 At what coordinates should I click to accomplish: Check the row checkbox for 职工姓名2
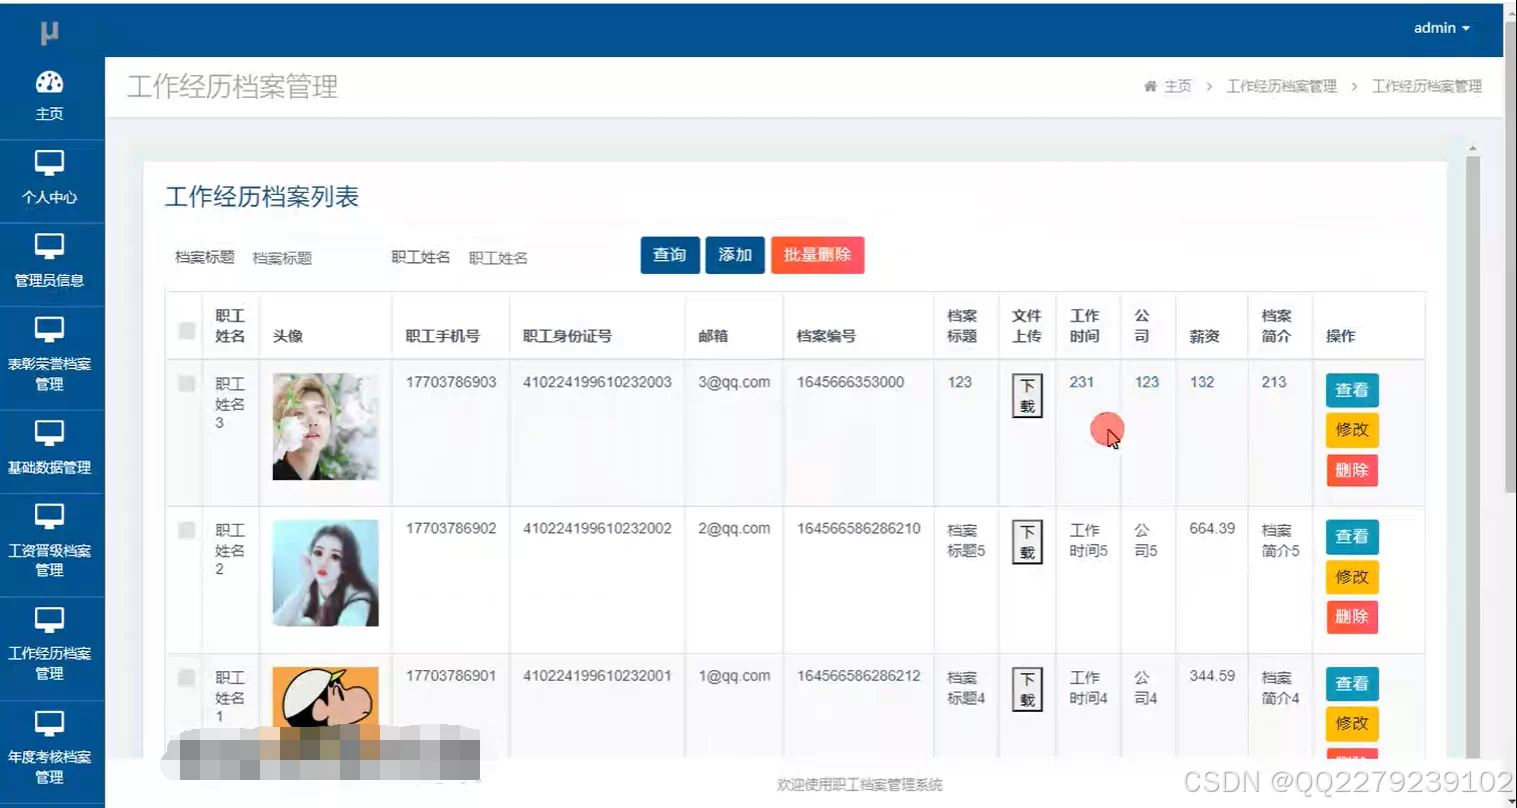point(187,530)
